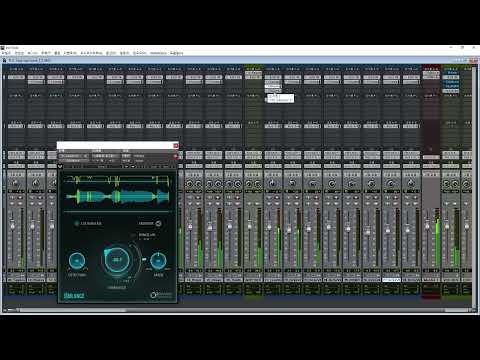Screen dimensions: 480x360
Task: Open the AudioSuite menu in the menu bar
Action: 91,53
